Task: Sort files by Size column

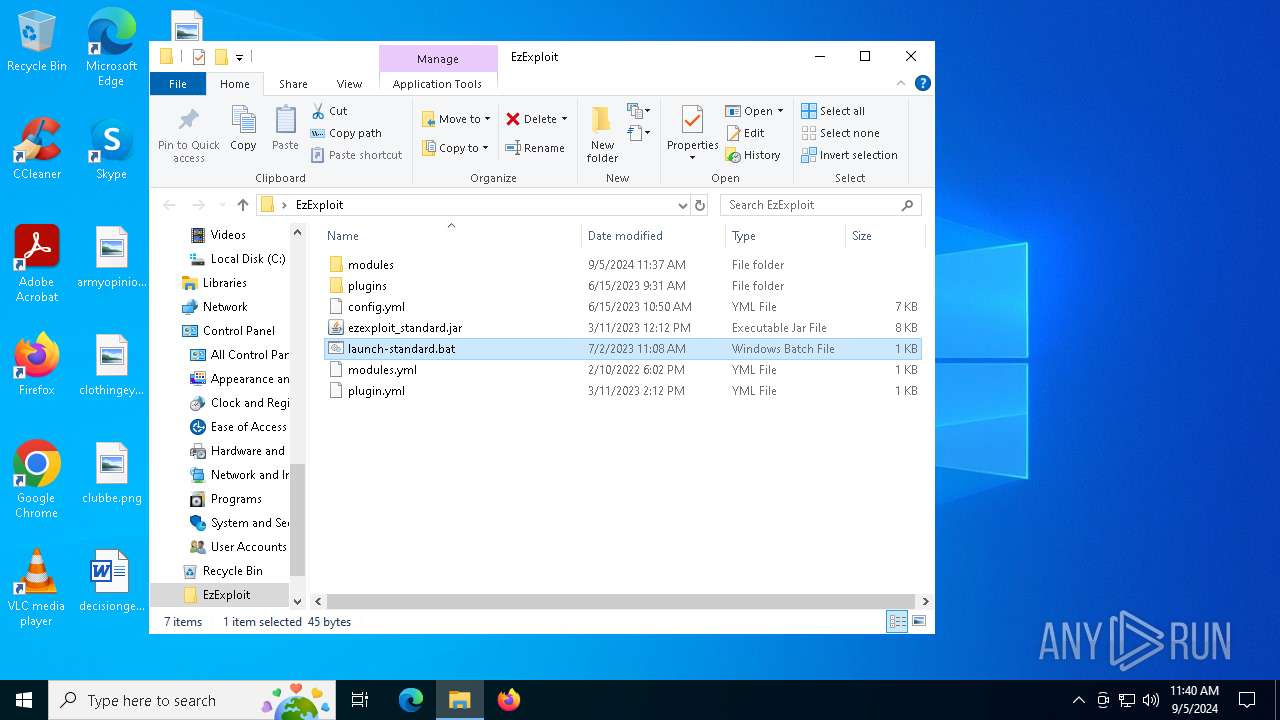Action: (885, 236)
